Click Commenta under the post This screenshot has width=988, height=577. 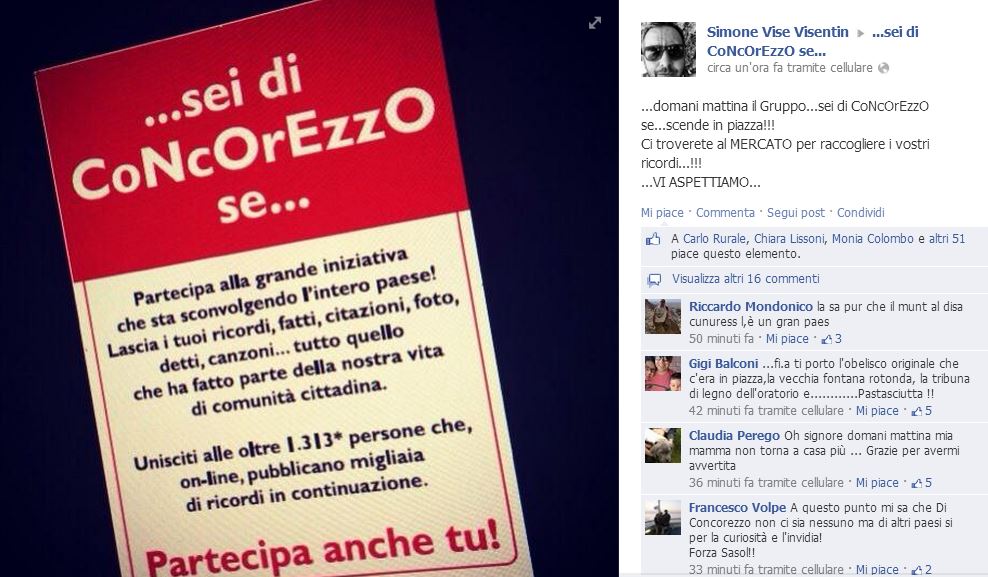(x=725, y=213)
